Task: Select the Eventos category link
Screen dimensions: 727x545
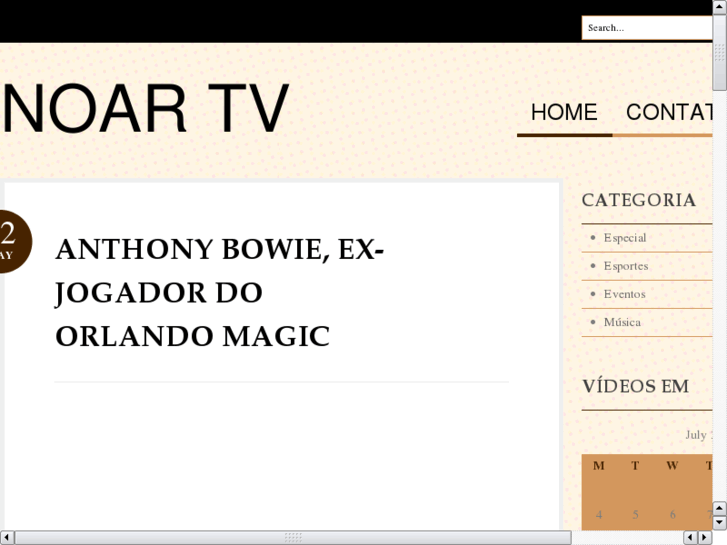Action: tap(624, 294)
